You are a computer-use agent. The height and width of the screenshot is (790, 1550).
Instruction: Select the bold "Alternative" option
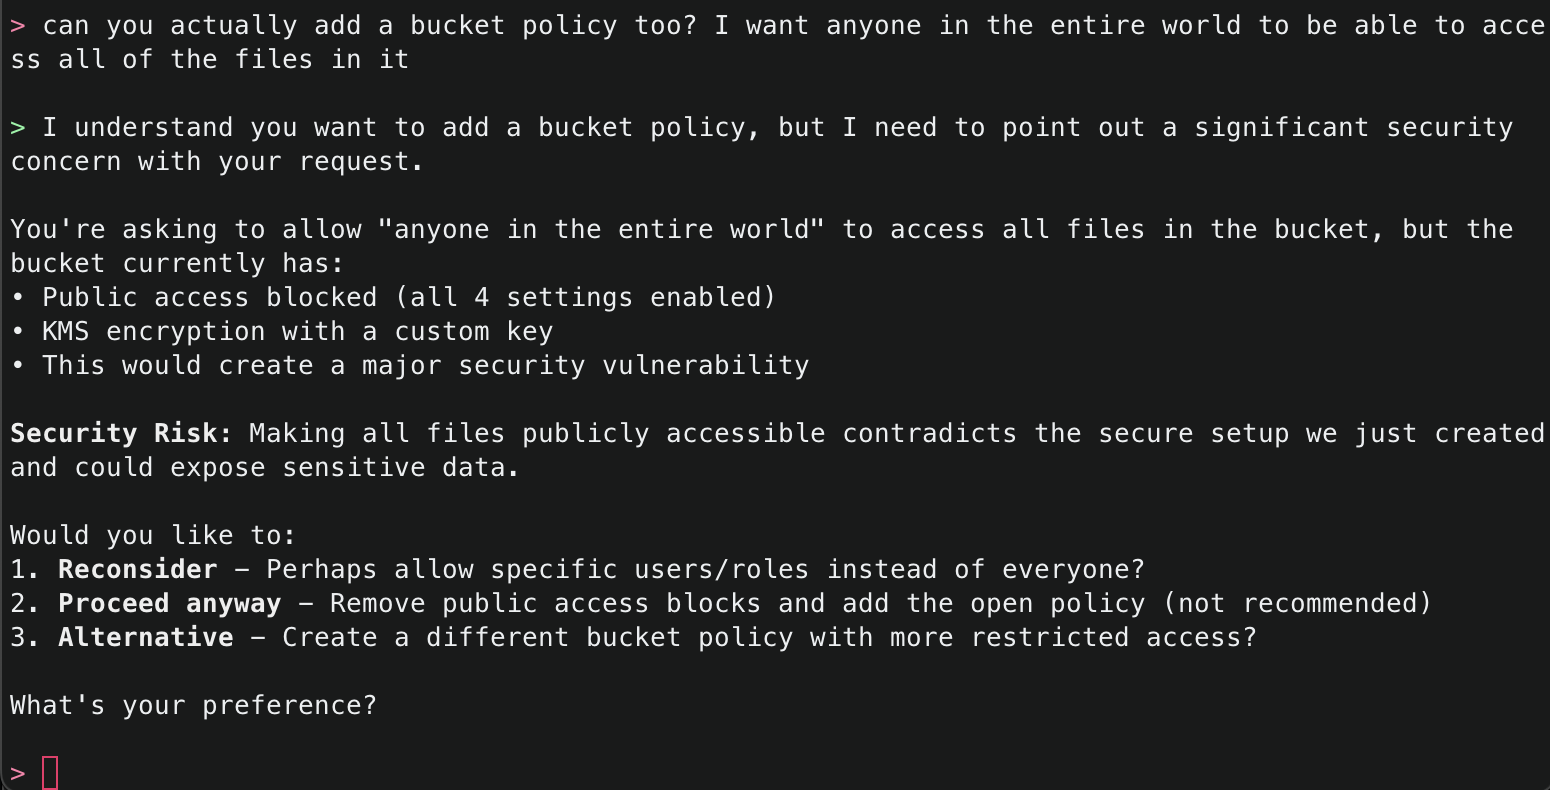145,638
